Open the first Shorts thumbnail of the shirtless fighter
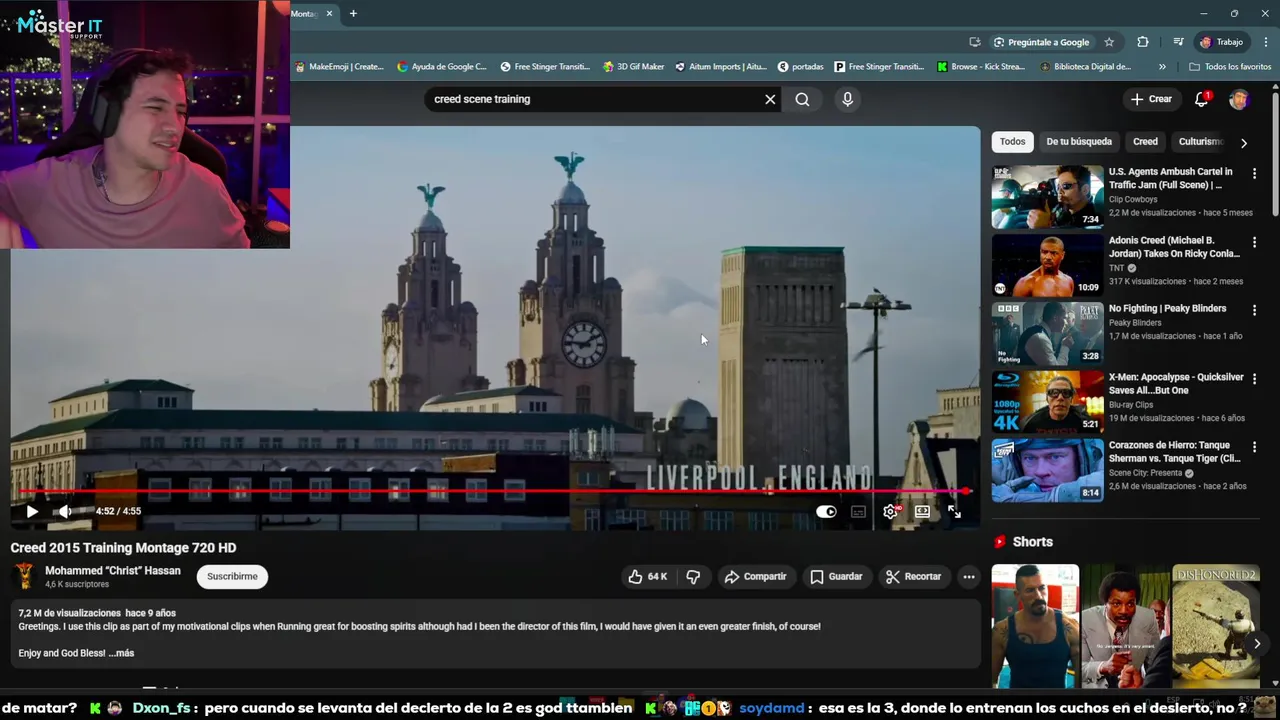This screenshot has height=720, width=1280. pyautogui.click(x=1035, y=625)
